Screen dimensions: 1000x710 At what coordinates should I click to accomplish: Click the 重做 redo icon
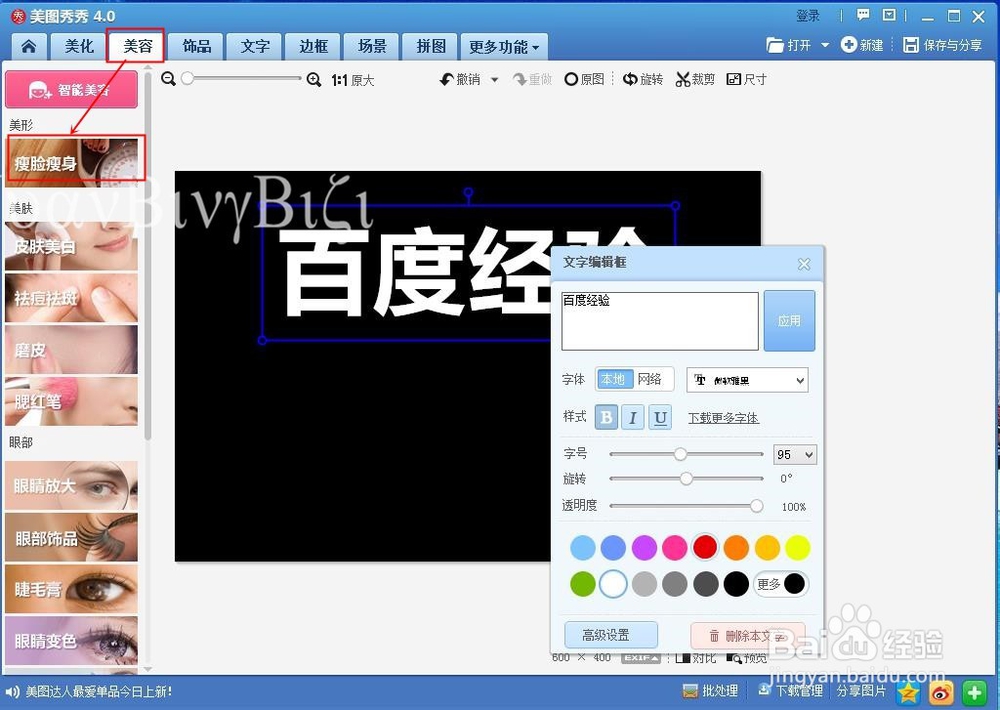click(520, 79)
